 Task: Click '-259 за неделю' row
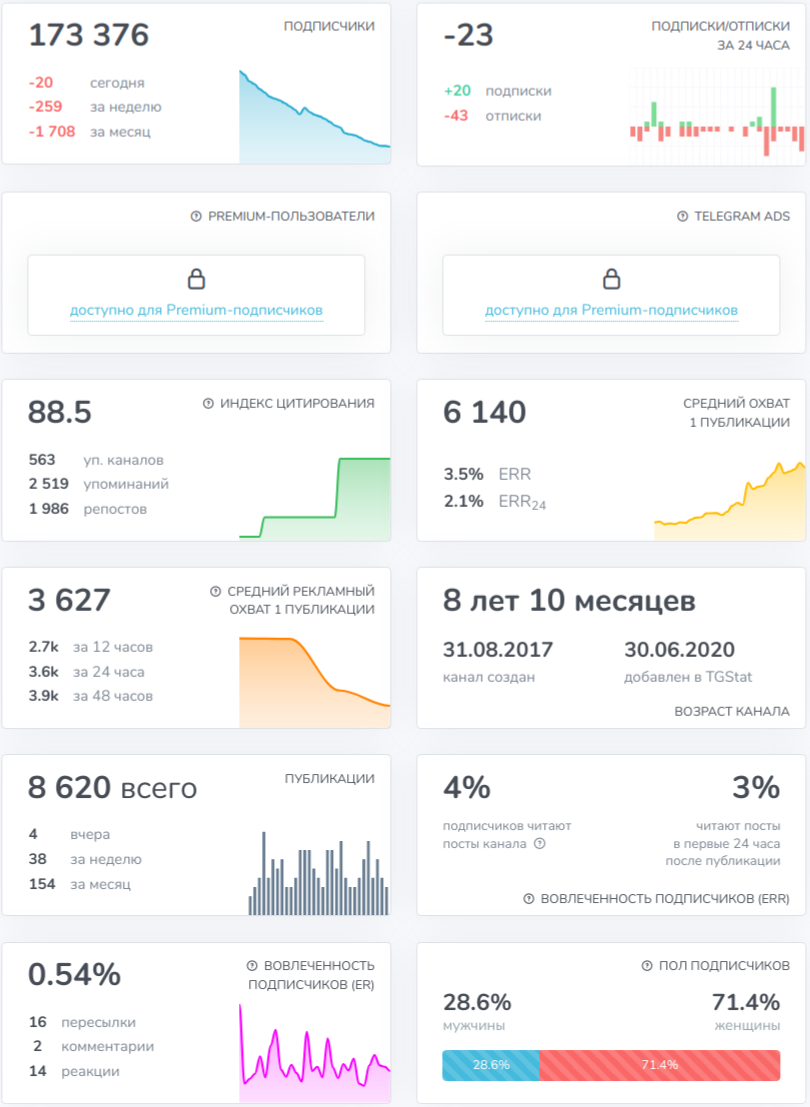point(95,107)
